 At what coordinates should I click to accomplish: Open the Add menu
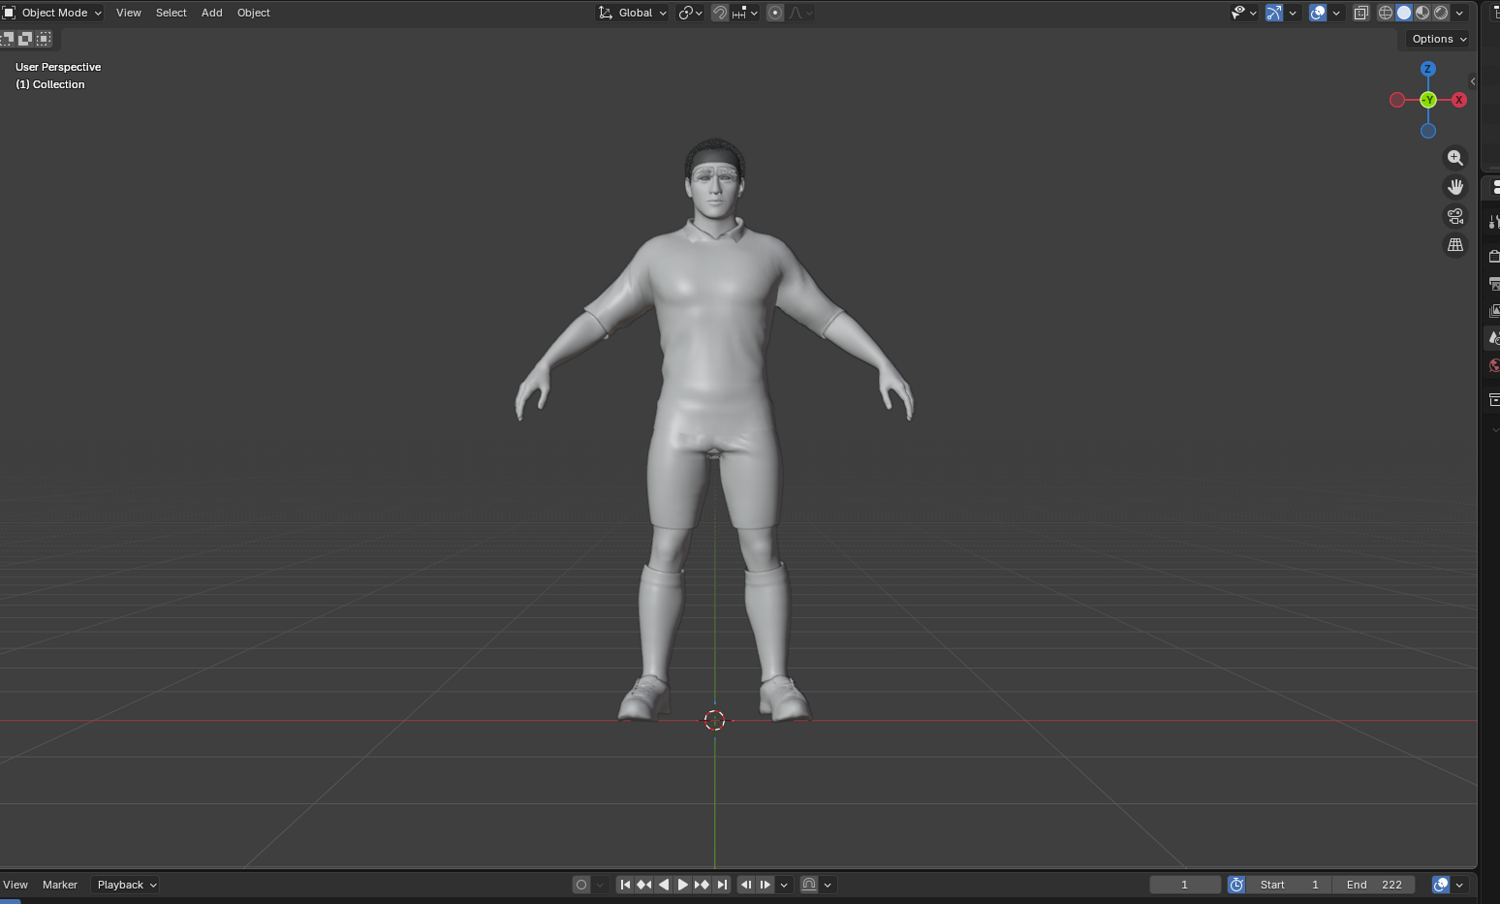212,13
